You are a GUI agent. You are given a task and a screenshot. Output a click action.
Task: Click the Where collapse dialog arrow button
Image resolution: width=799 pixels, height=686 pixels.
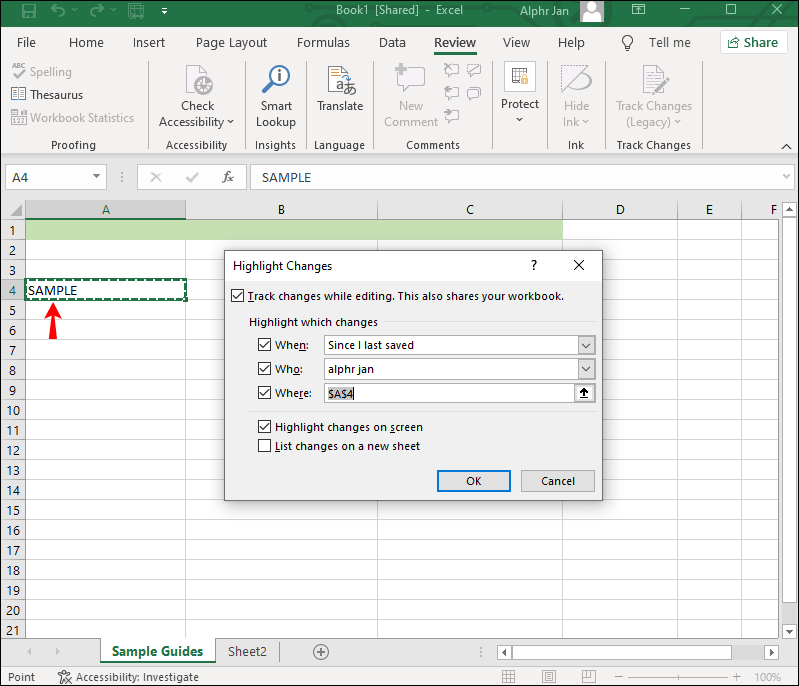click(x=584, y=393)
